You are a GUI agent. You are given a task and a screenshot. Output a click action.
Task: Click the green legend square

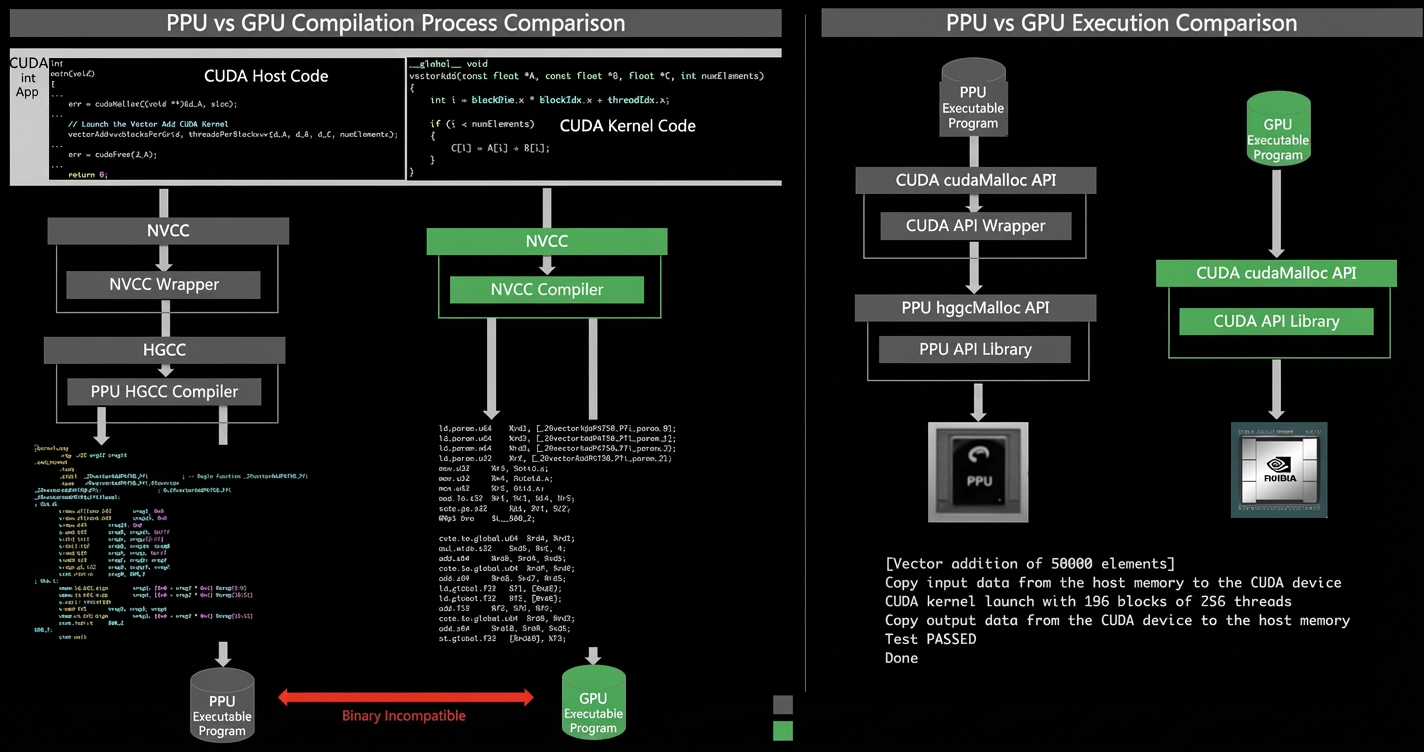coord(783,731)
